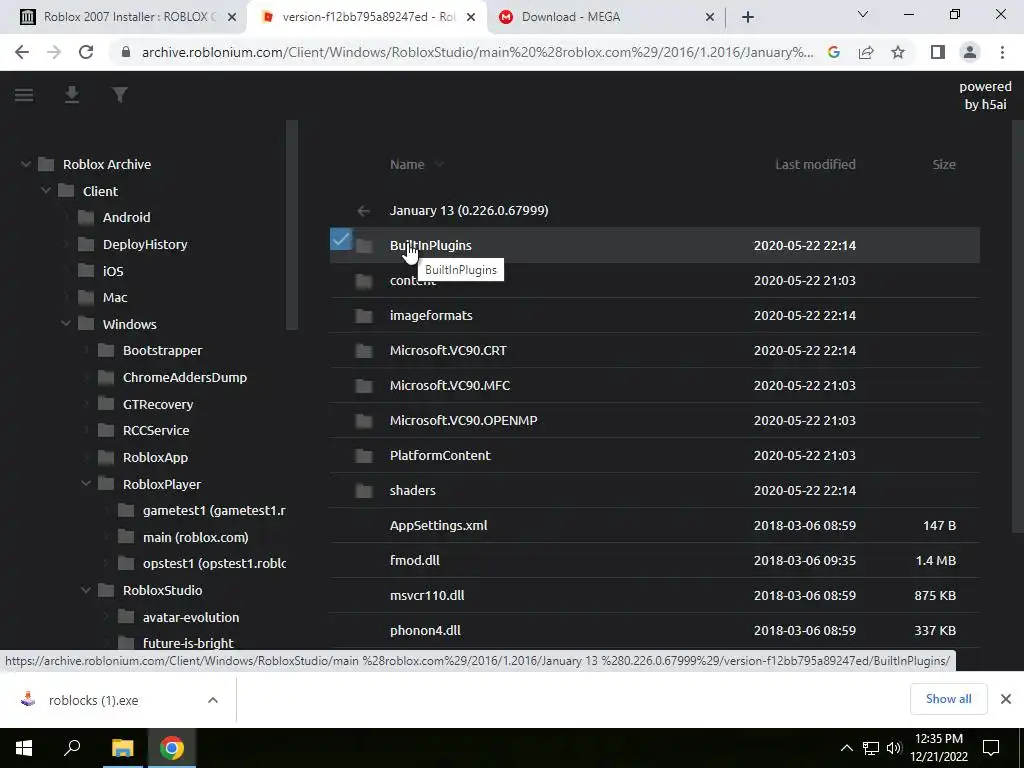Click the download selected files icon

(72, 95)
